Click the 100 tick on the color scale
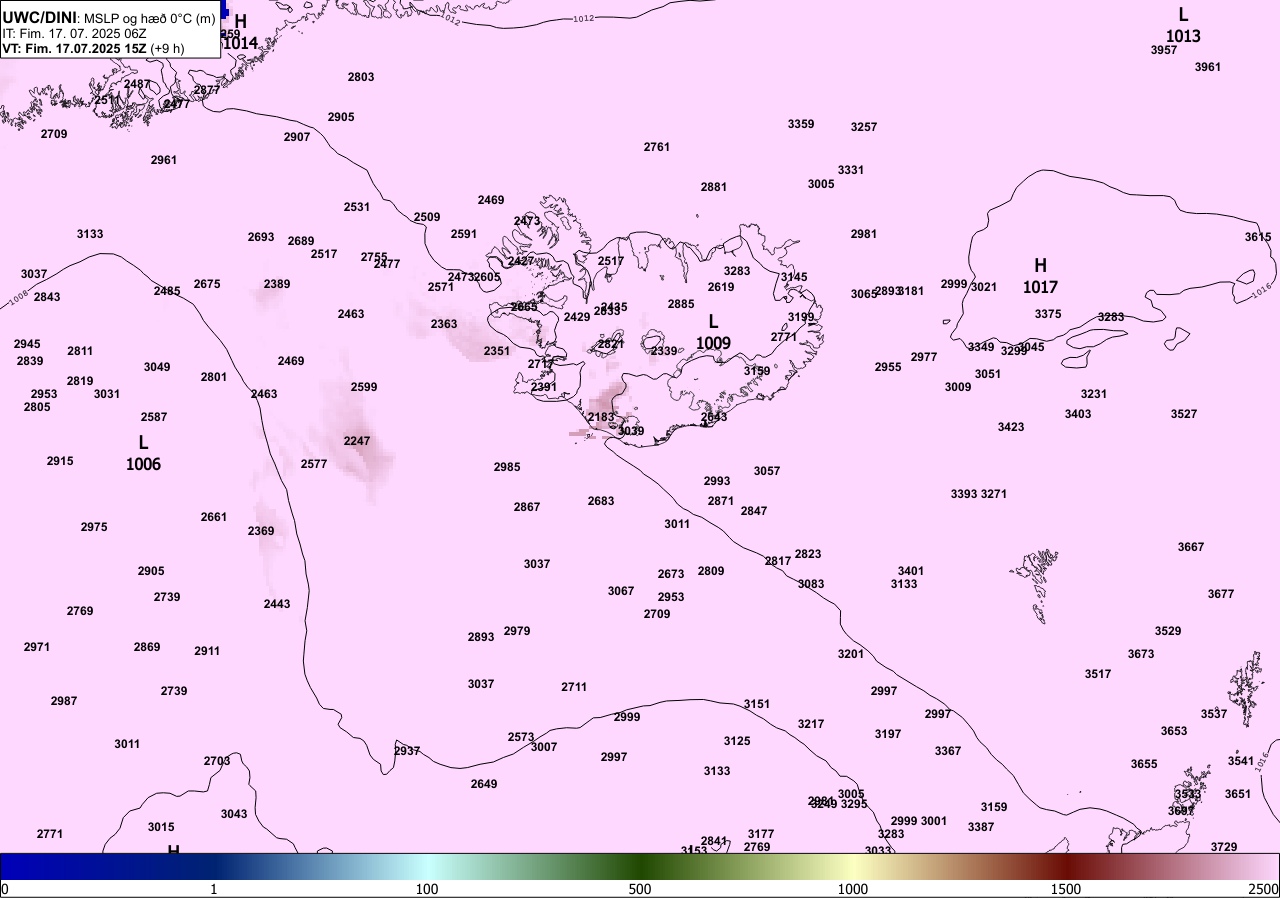Viewport: 1280px width, 898px height. coord(427,889)
